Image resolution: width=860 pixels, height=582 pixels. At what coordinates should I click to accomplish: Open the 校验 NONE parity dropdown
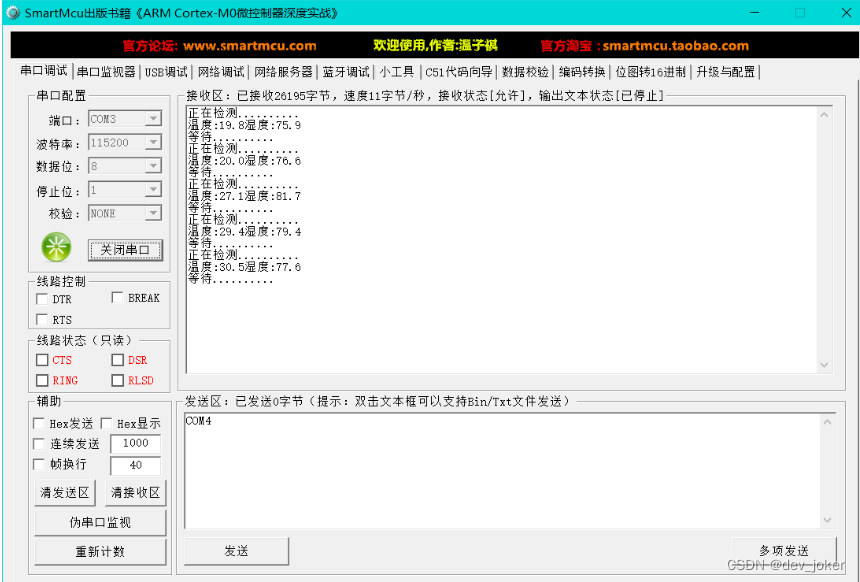click(153, 213)
